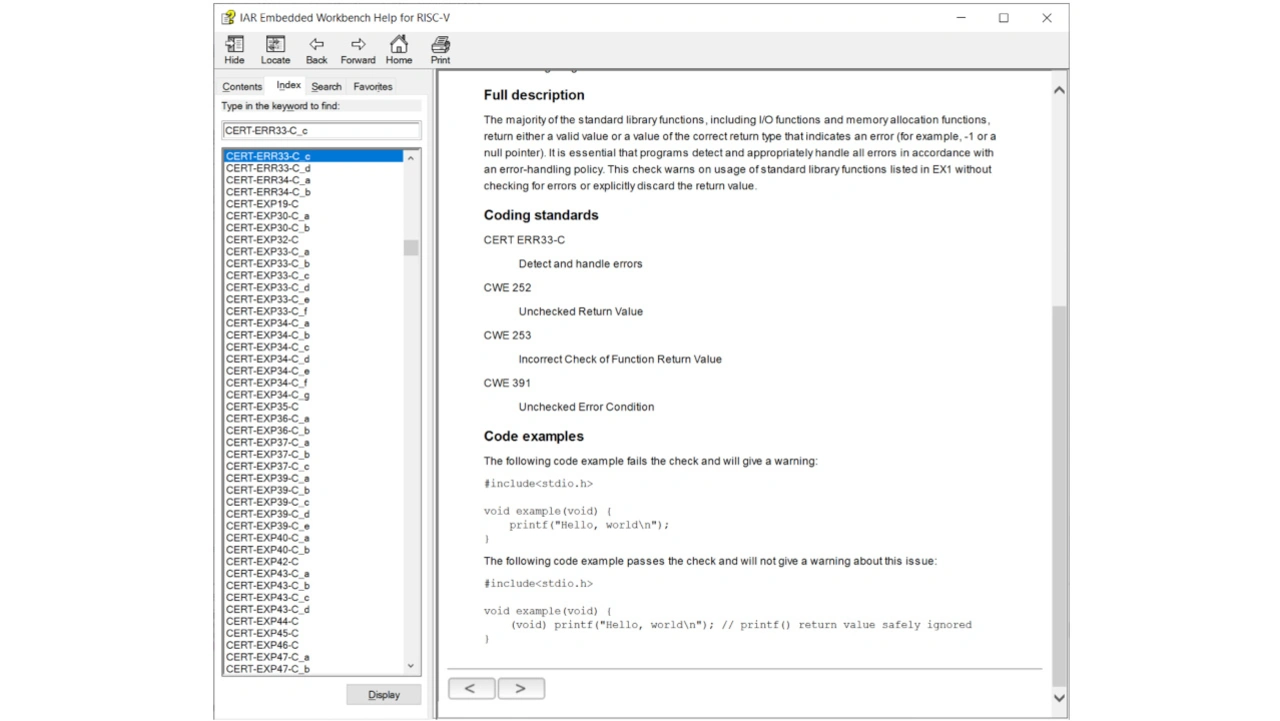Select CERT-ERR34-C_a index entry
This screenshot has width=1280, height=721.
268,180
